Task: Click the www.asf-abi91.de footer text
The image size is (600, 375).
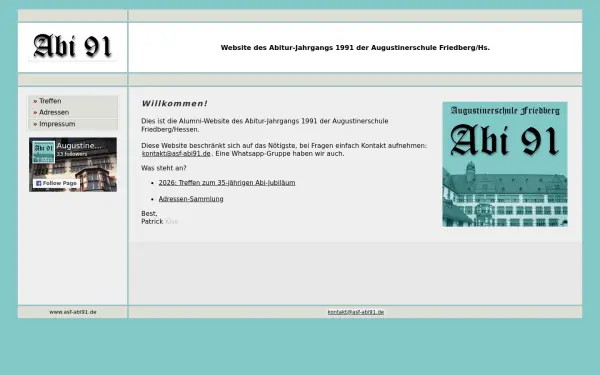Action: coord(73,312)
